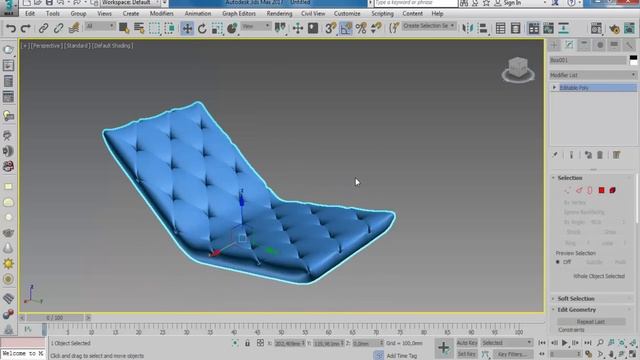Click the Box001 object name field

click(x=588, y=60)
